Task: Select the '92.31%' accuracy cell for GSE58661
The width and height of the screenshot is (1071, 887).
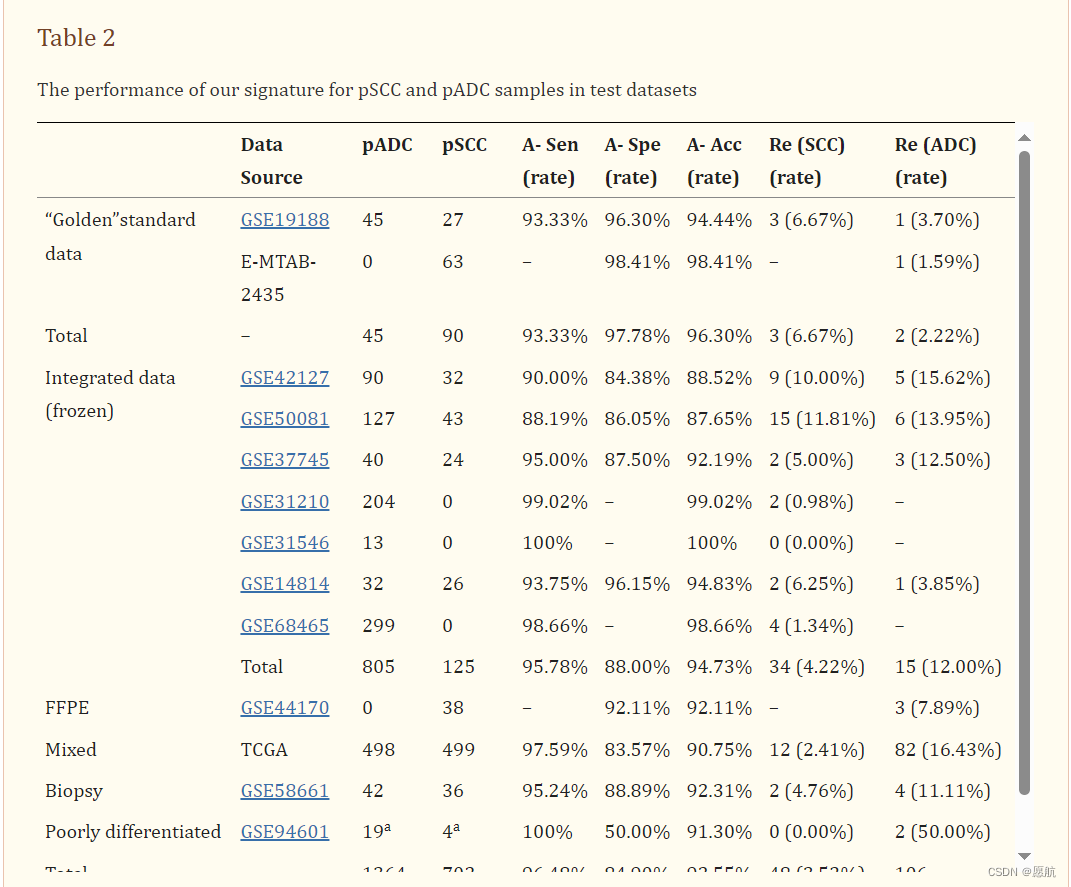Action: point(719,791)
